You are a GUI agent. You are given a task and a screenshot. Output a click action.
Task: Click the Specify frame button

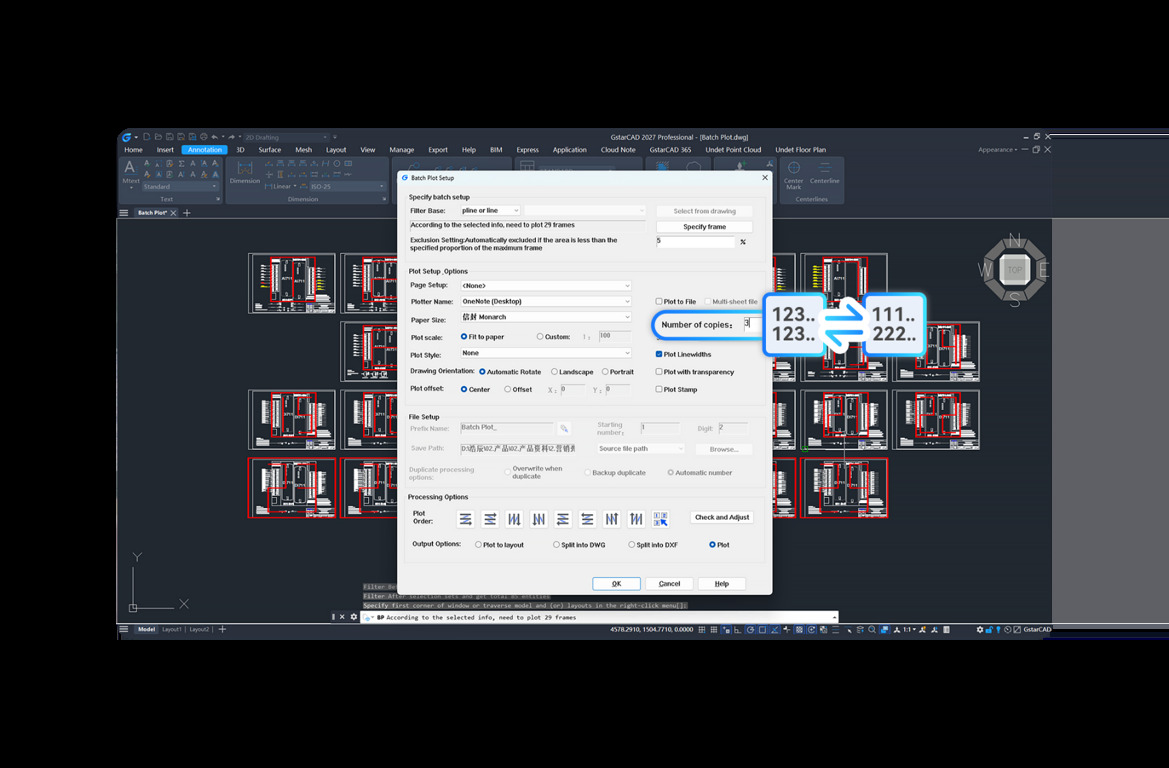[x=705, y=227]
